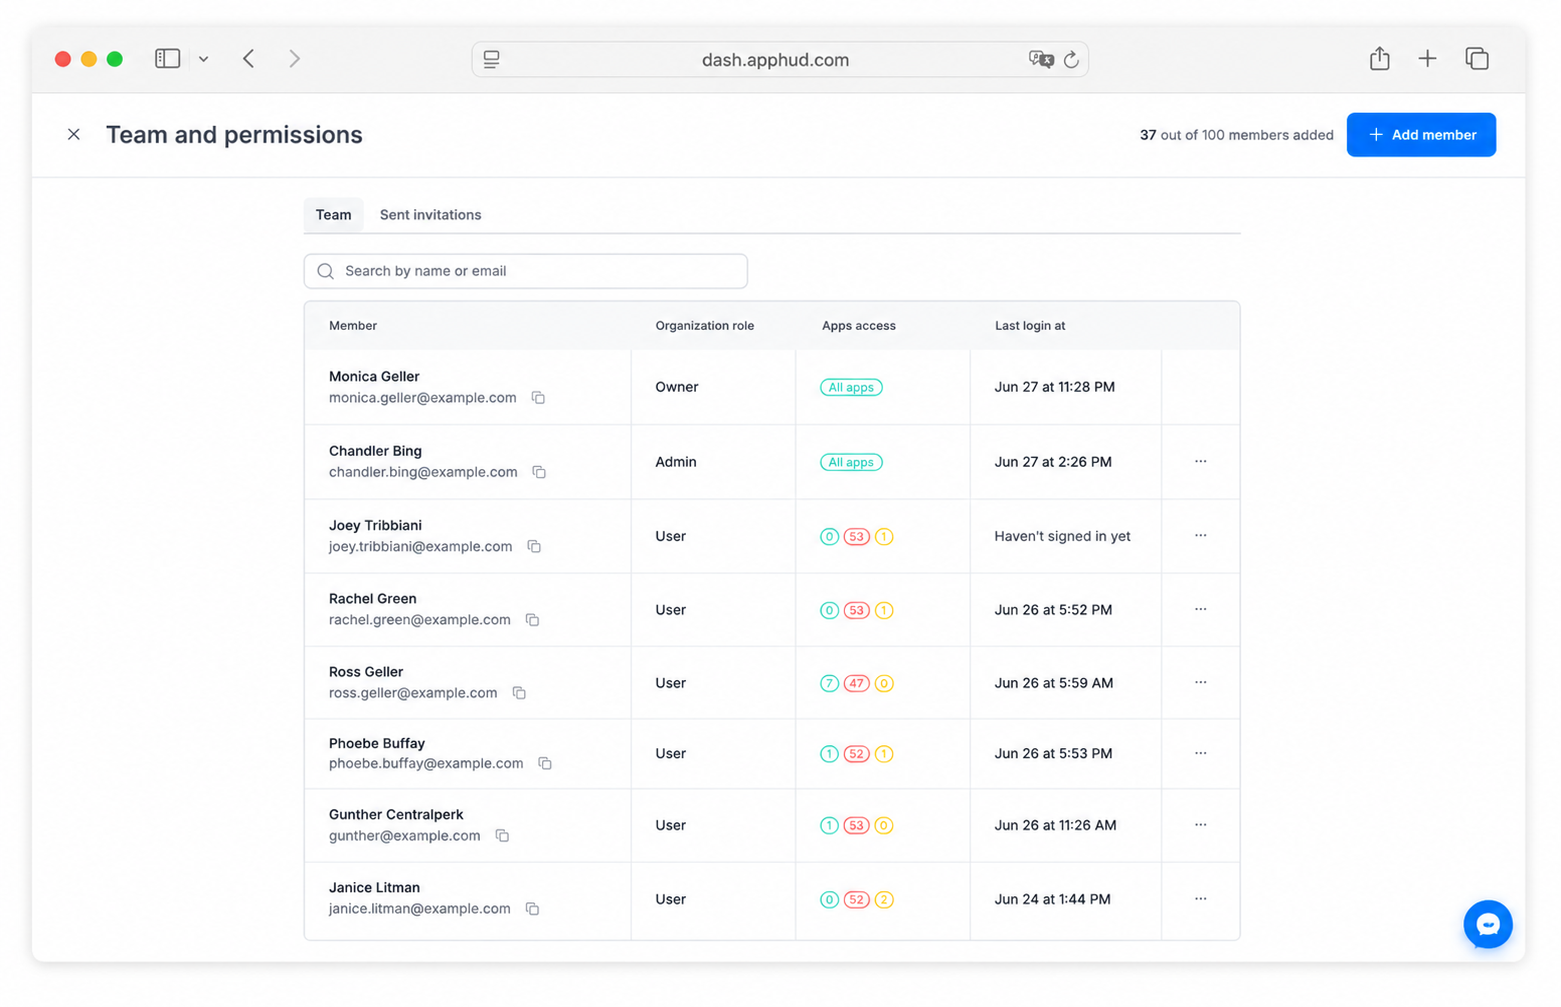Click Joey Tribbiani's red 53 access badge
This screenshot has width=1561, height=1007.
pos(856,537)
